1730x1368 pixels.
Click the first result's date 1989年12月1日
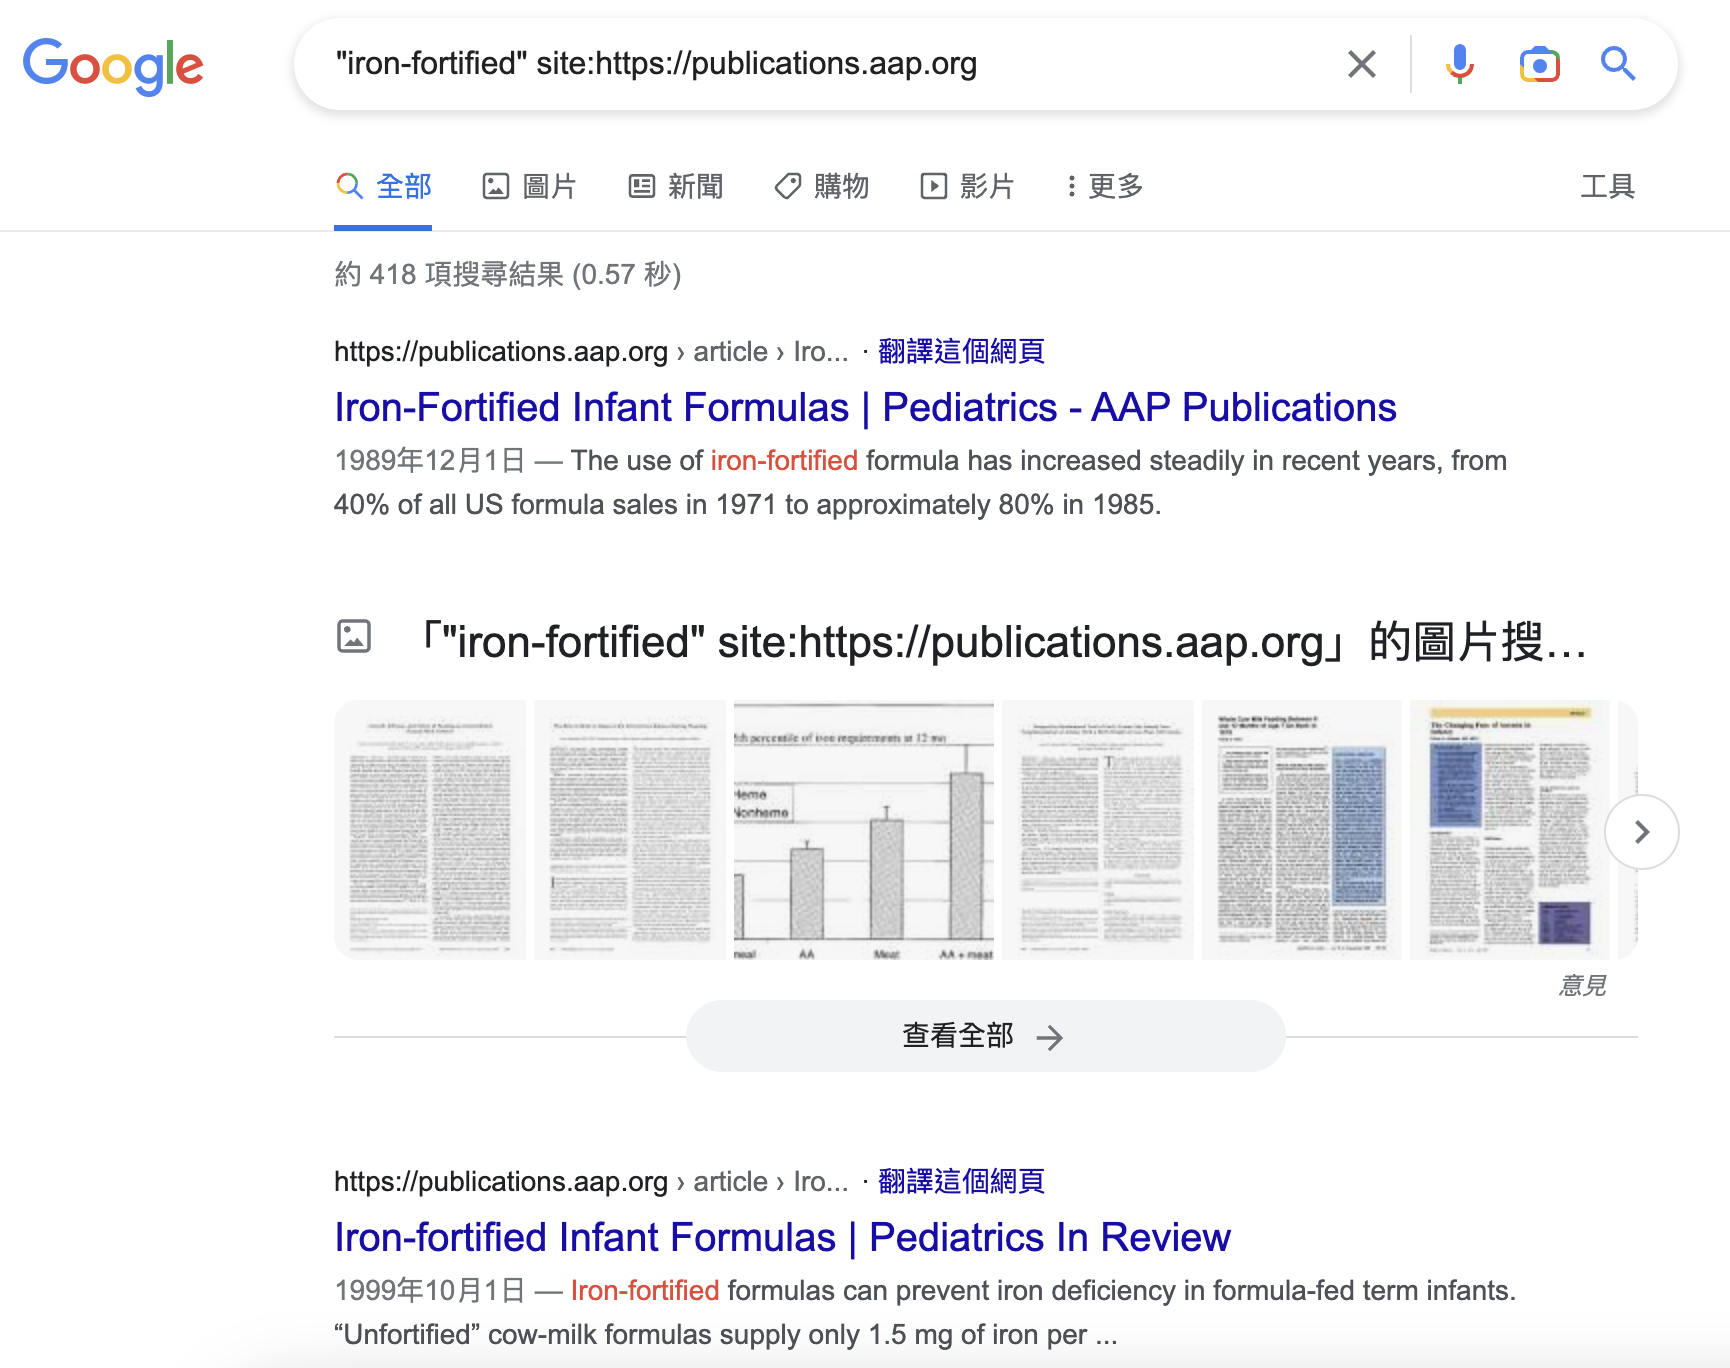(x=430, y=460)
